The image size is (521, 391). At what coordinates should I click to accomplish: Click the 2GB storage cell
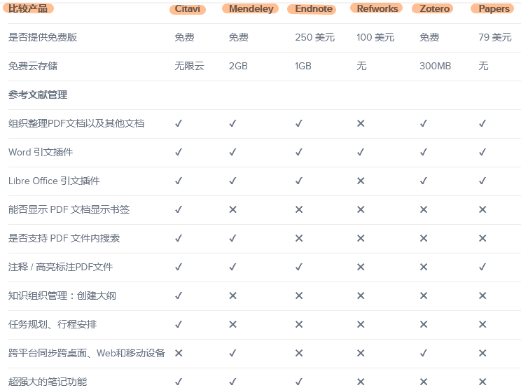pos(238,66)
